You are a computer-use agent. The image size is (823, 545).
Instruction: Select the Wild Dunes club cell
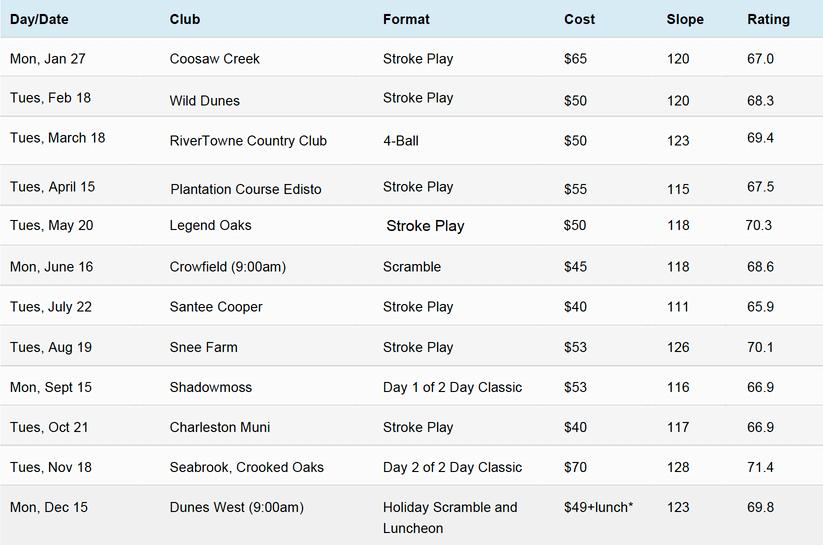[x=205, y=101]
